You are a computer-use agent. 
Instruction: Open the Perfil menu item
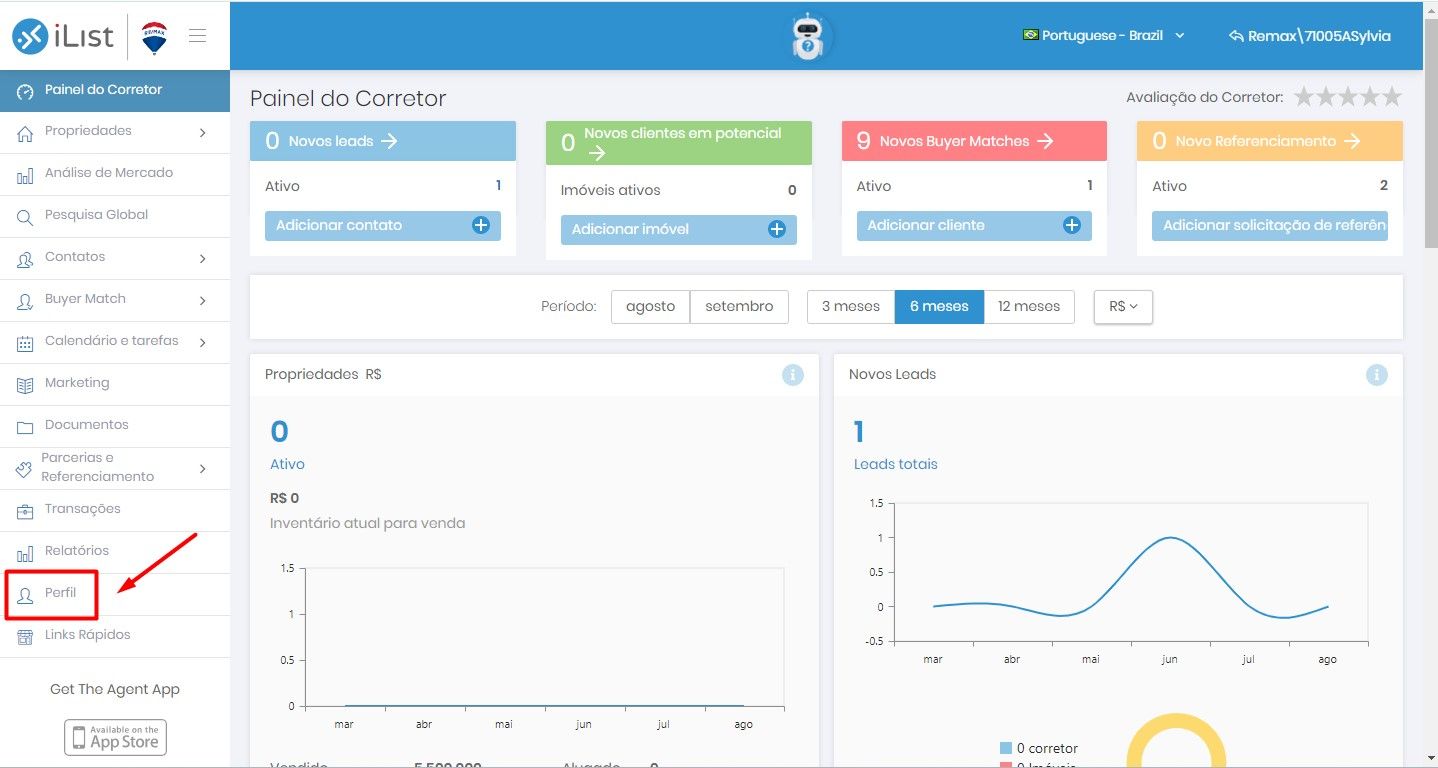115,594
